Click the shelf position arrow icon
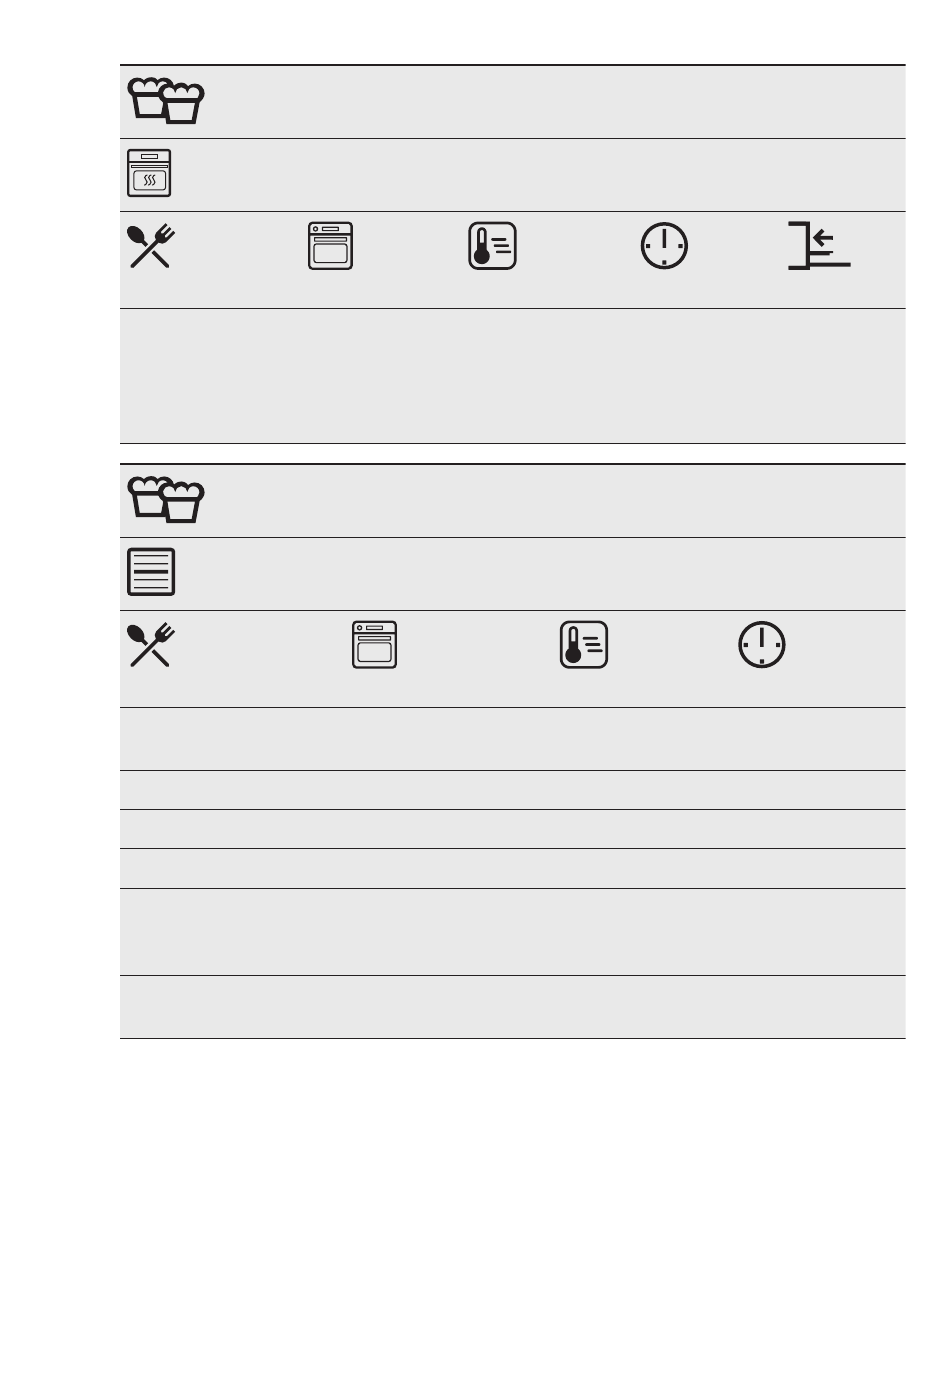 819,246
